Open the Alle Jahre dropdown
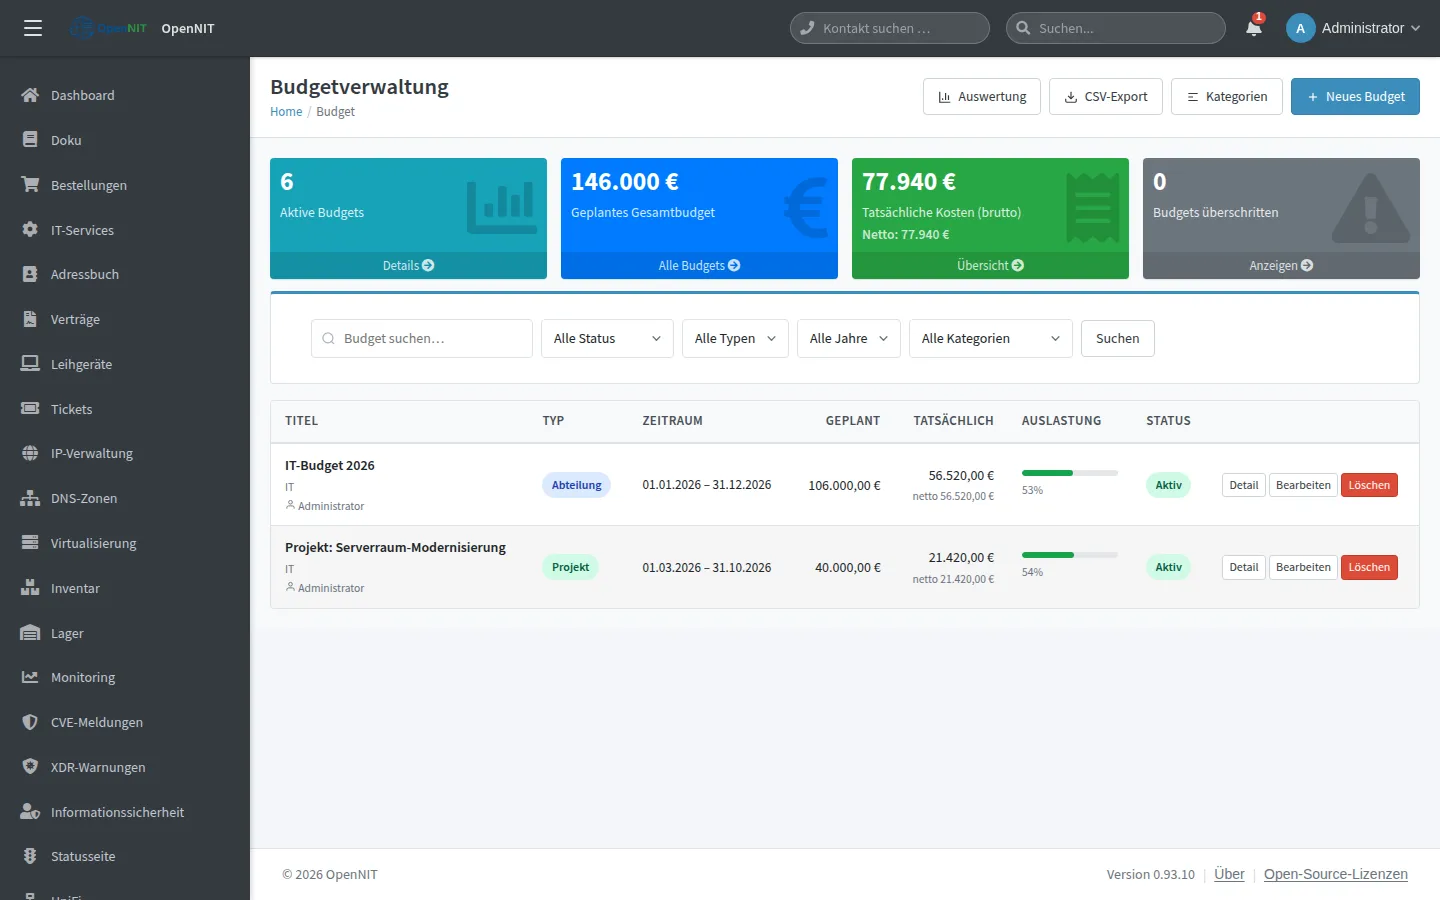 click(849, 338)
